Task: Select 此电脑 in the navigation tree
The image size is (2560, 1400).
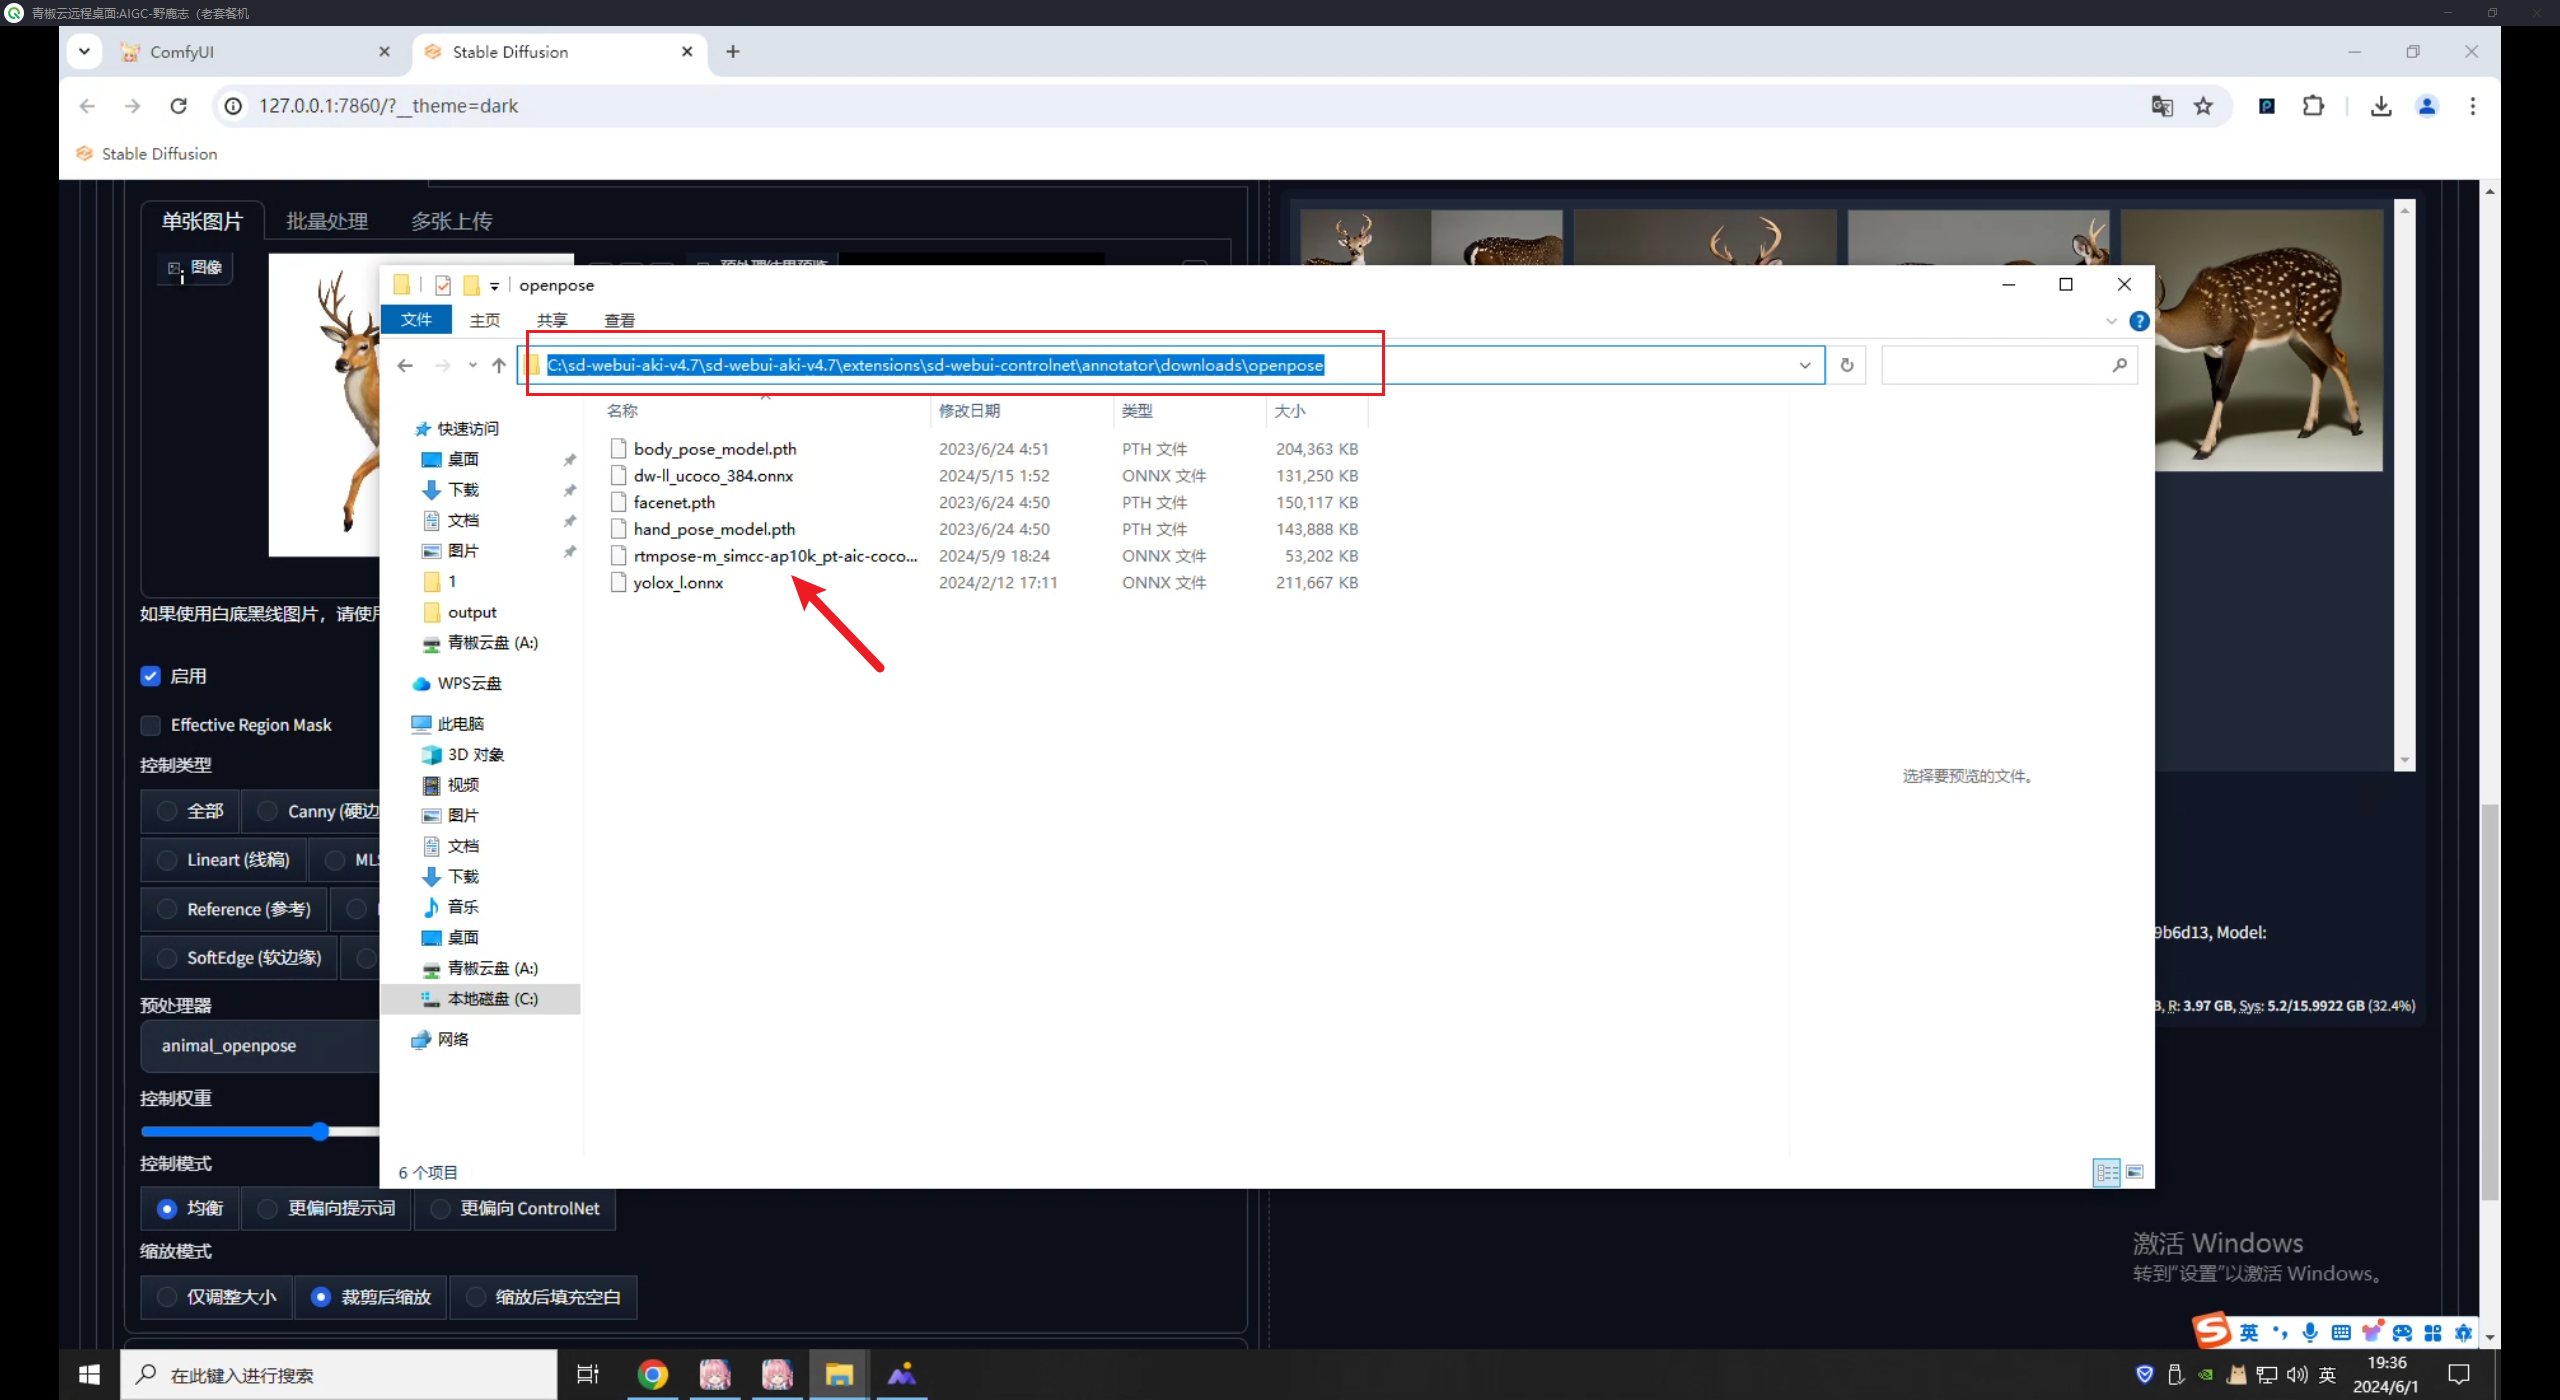Action: (460, 724)
